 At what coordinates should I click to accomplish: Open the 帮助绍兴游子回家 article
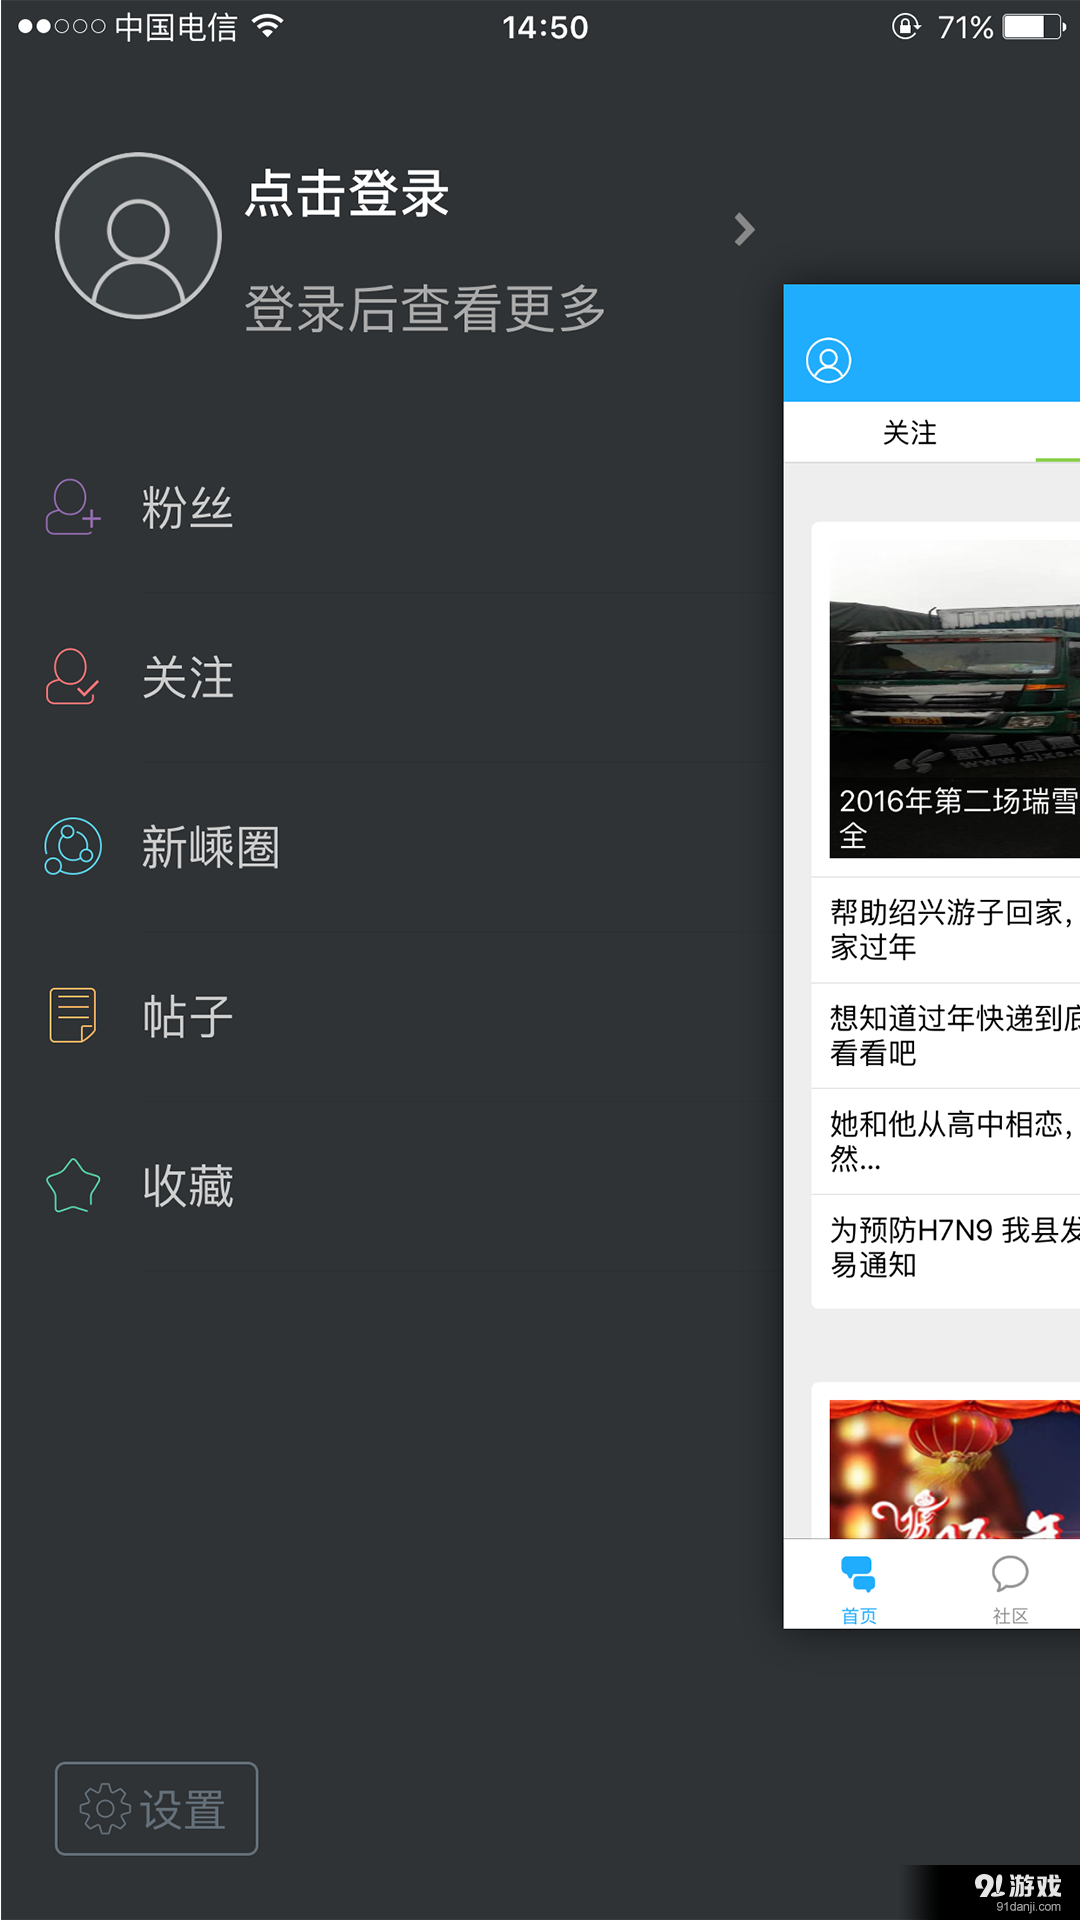[x=946, y=930]
